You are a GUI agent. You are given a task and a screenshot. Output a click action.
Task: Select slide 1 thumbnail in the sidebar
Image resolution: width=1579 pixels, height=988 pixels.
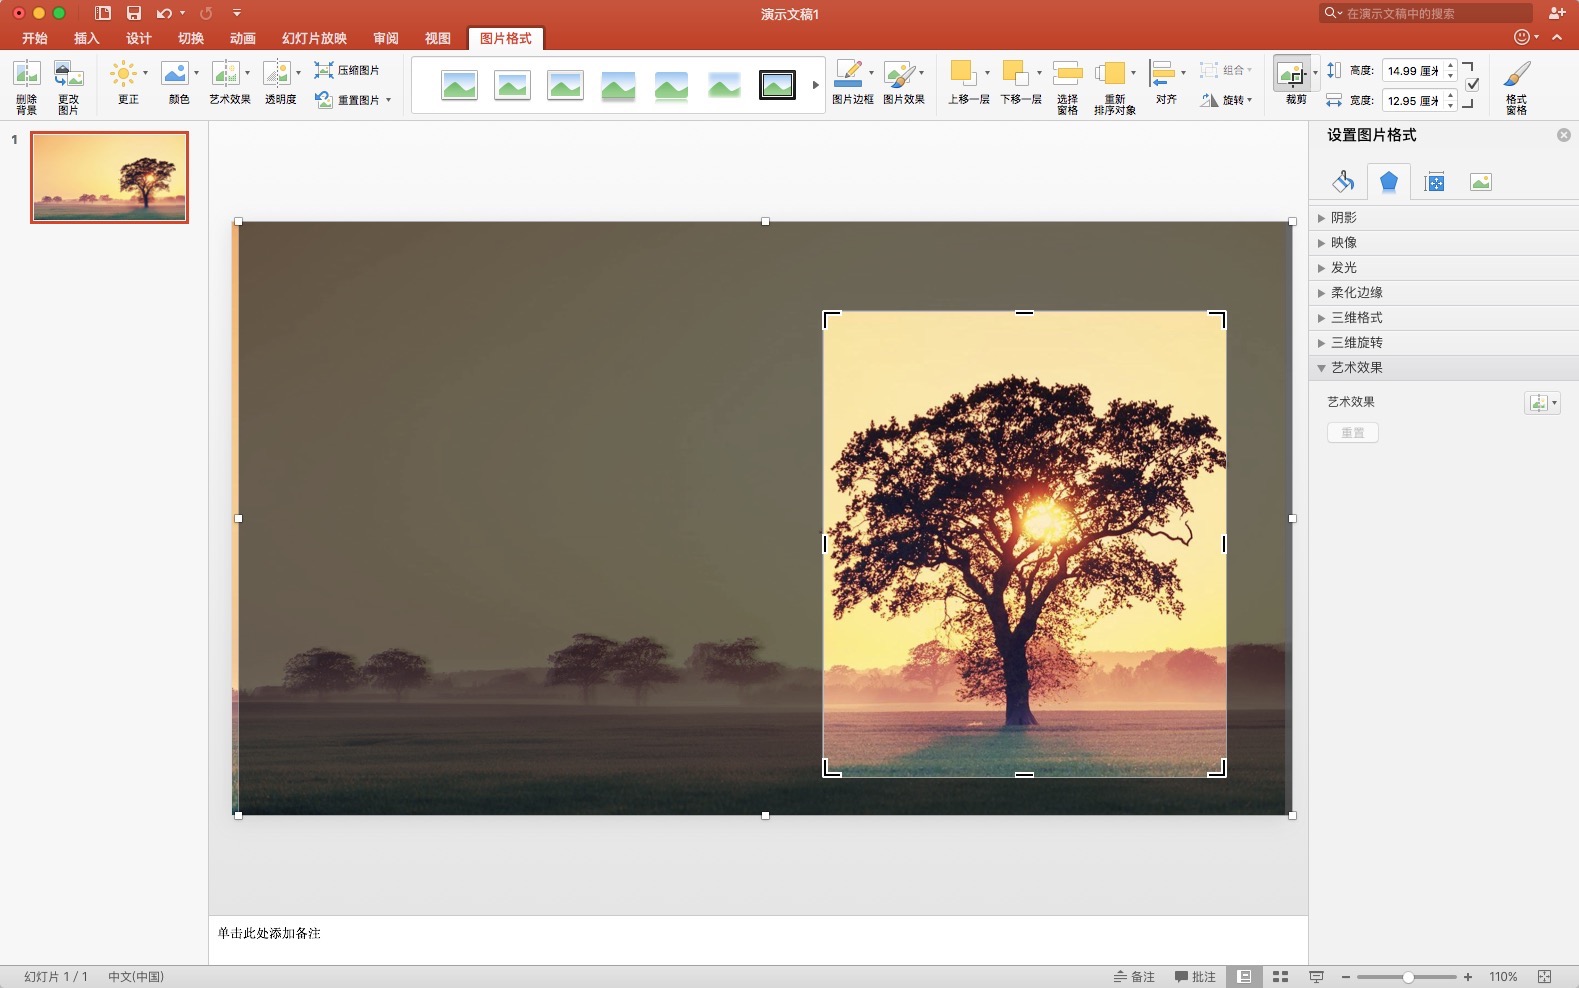click(x=110, y=177)
